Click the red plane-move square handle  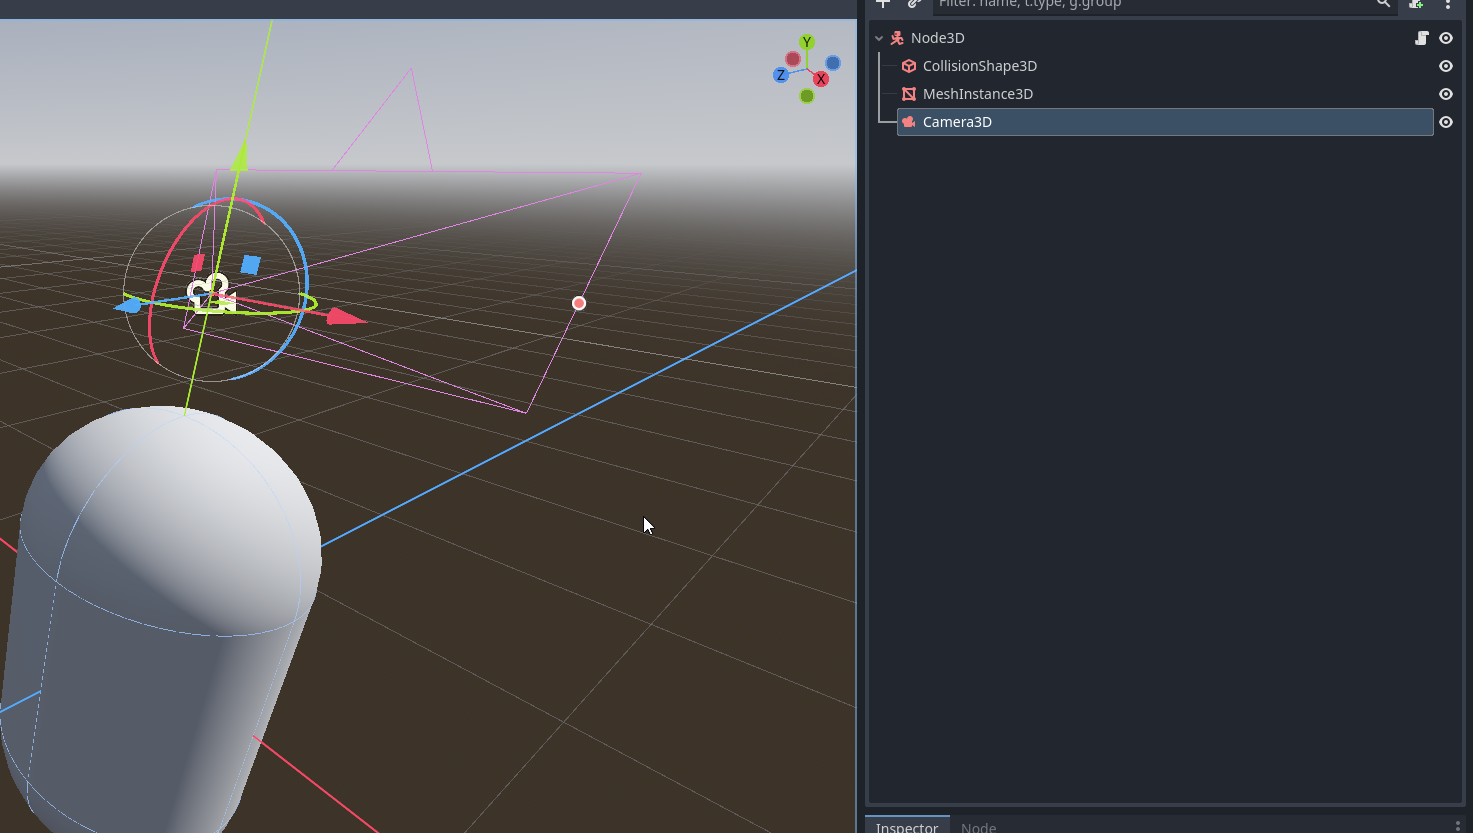click(198, 263)
